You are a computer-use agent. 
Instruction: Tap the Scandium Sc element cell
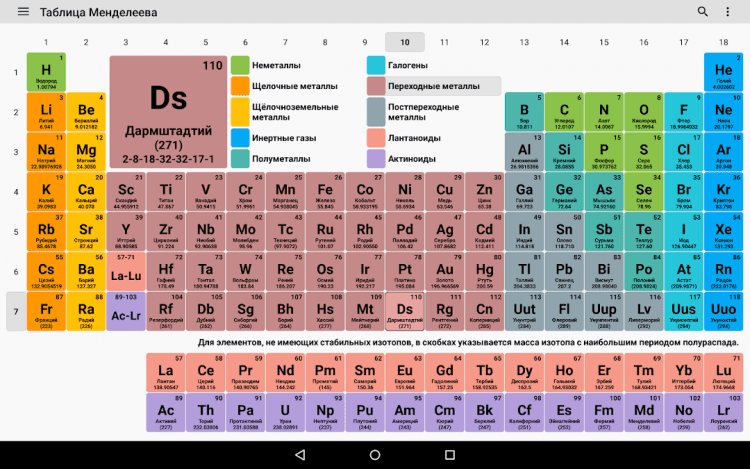(x=126, y=192)
